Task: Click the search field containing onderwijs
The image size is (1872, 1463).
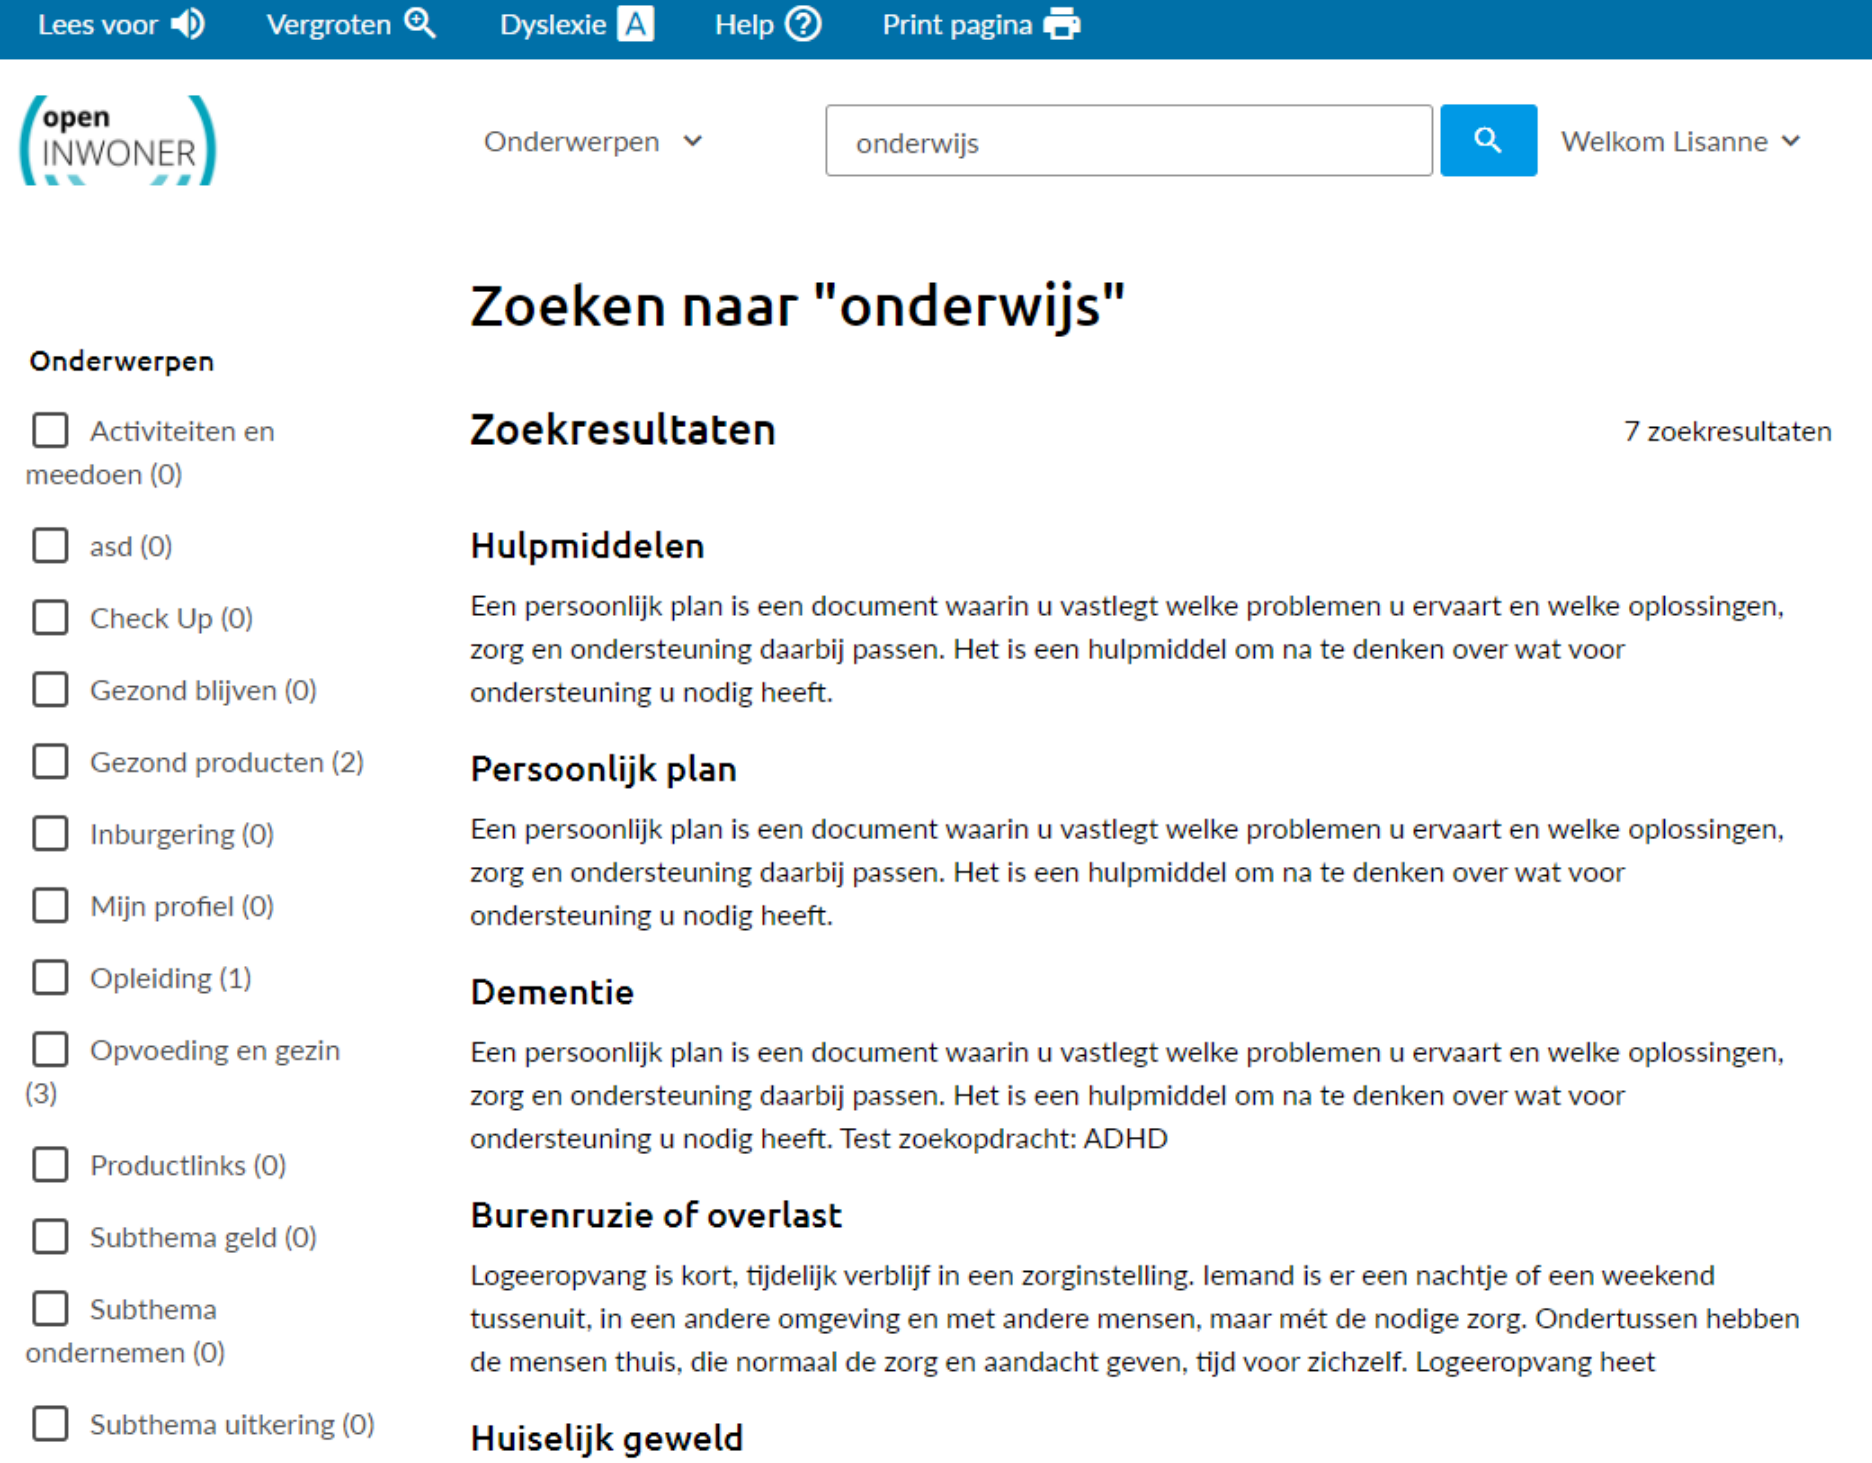Action: coord(1128,142)
